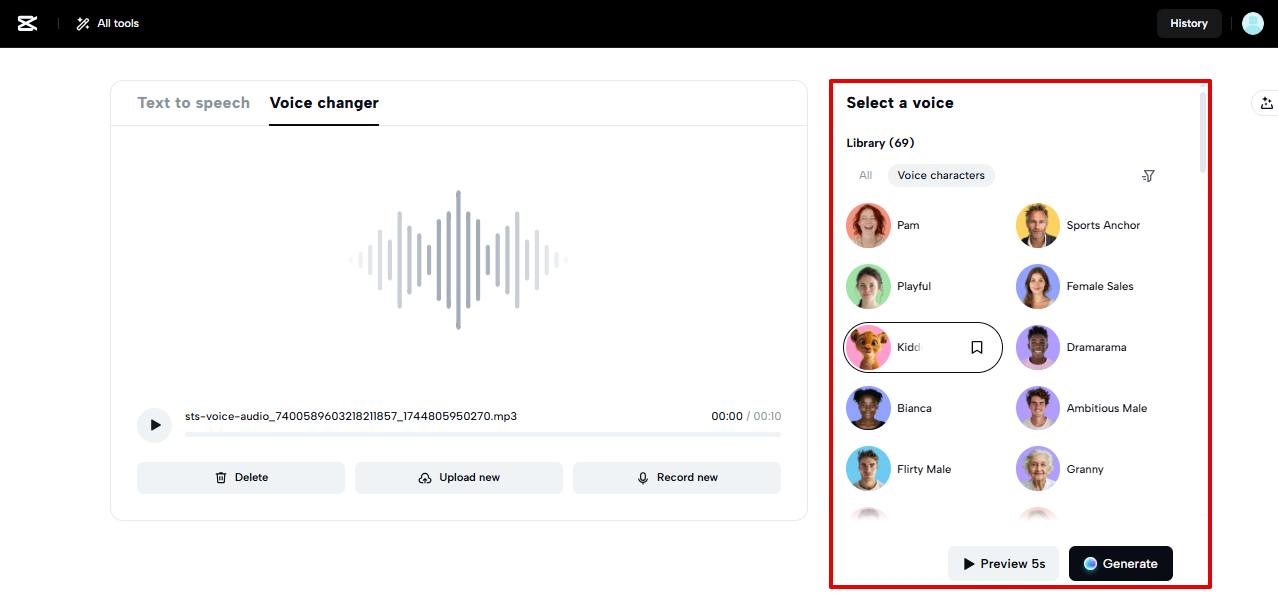Select the Dramarama voice thumbnail

point(1037,347)
